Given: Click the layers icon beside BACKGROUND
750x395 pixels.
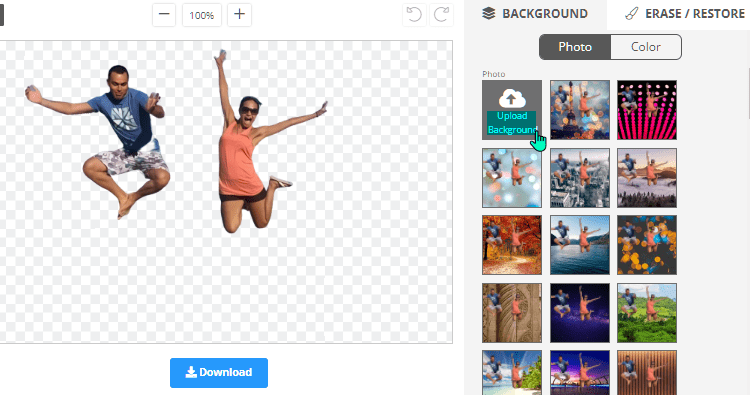Looking at the screenshot, I should (x=489, y=13).
